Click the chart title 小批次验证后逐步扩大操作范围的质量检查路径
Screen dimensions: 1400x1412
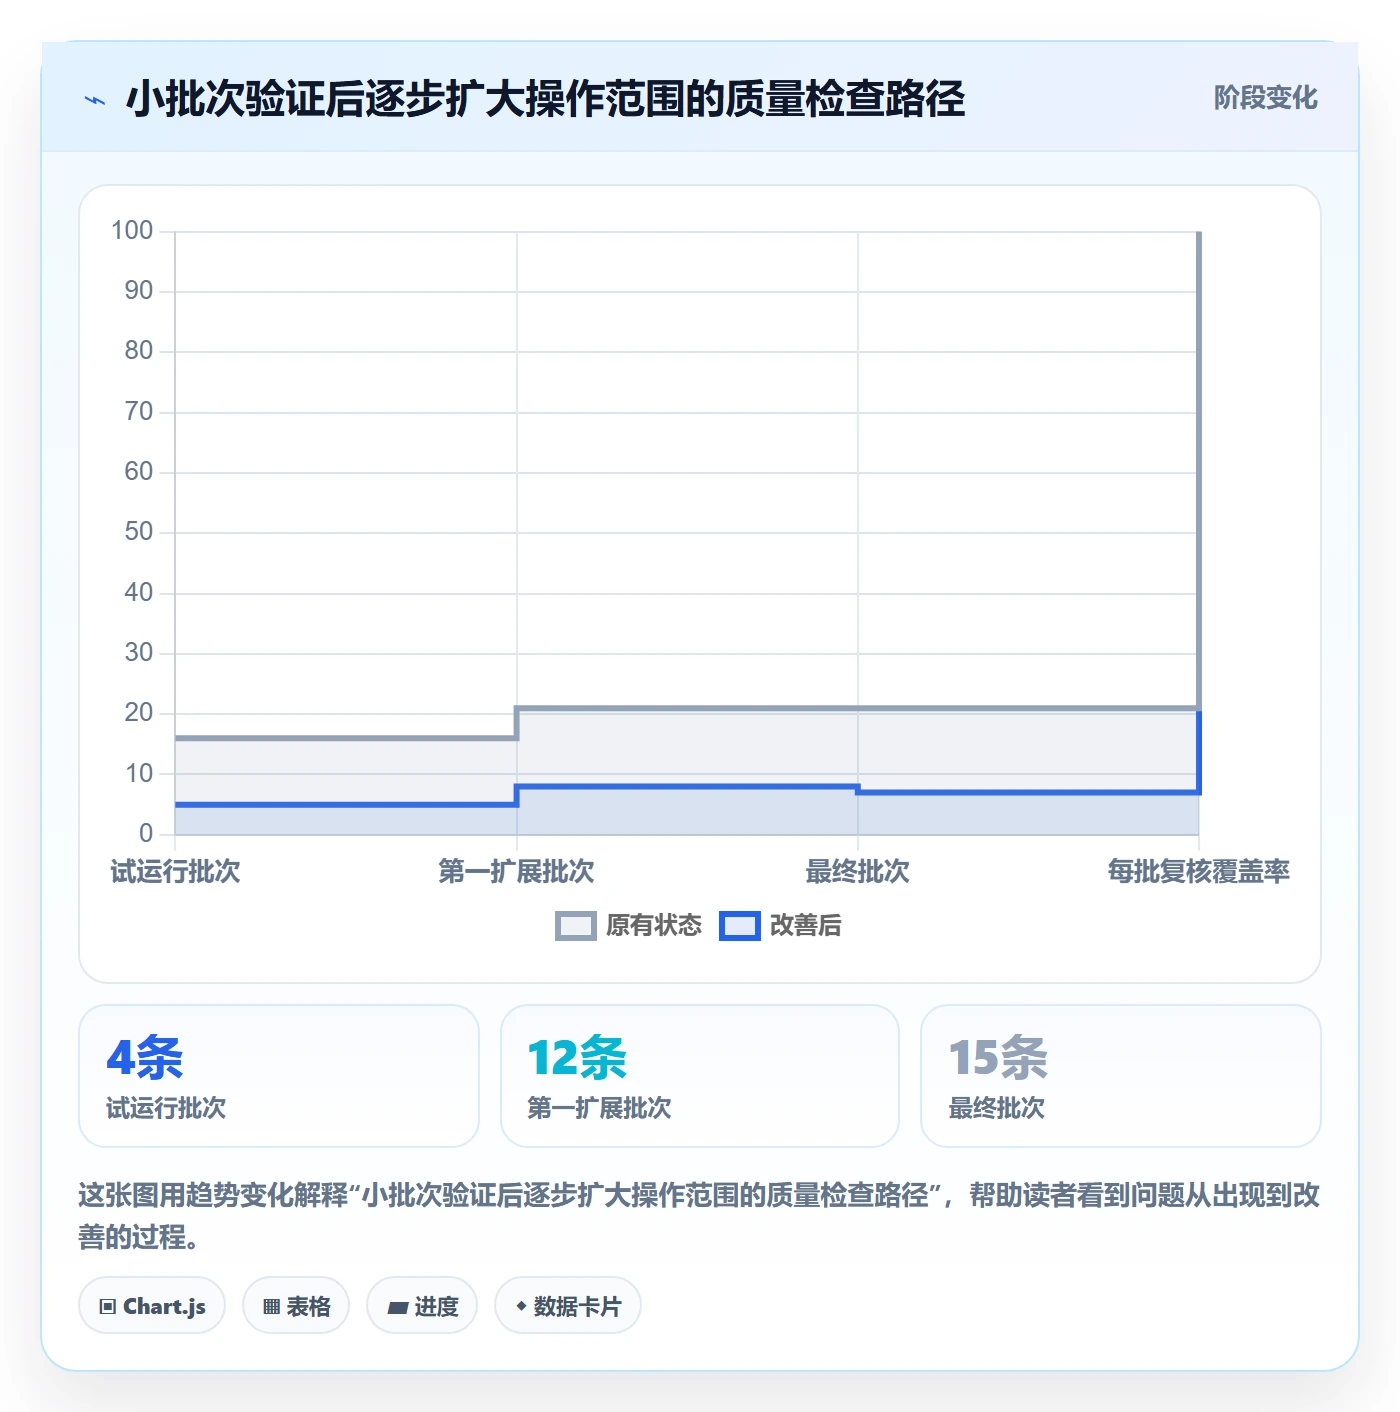coord(545,99)
